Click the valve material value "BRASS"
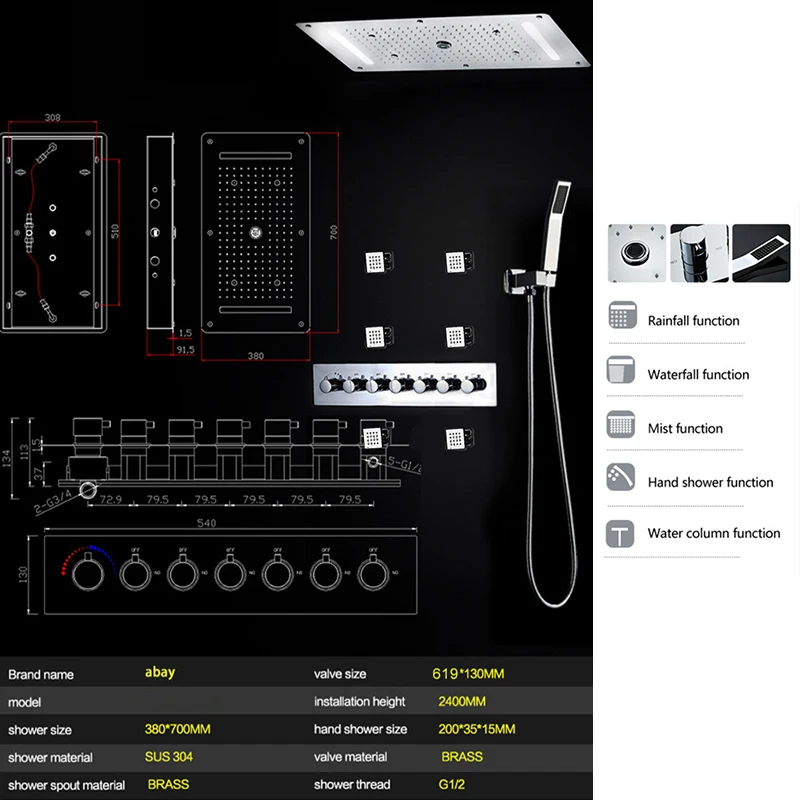The image size is (800, 800). (x=462, y=757)
